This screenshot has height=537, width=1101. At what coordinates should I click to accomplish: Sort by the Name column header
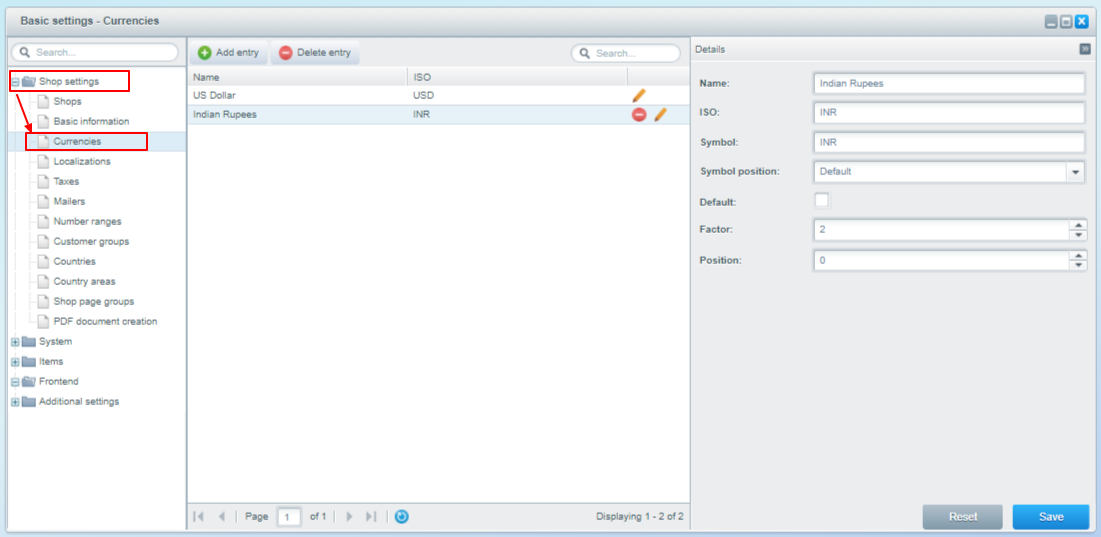pos(297,77)
